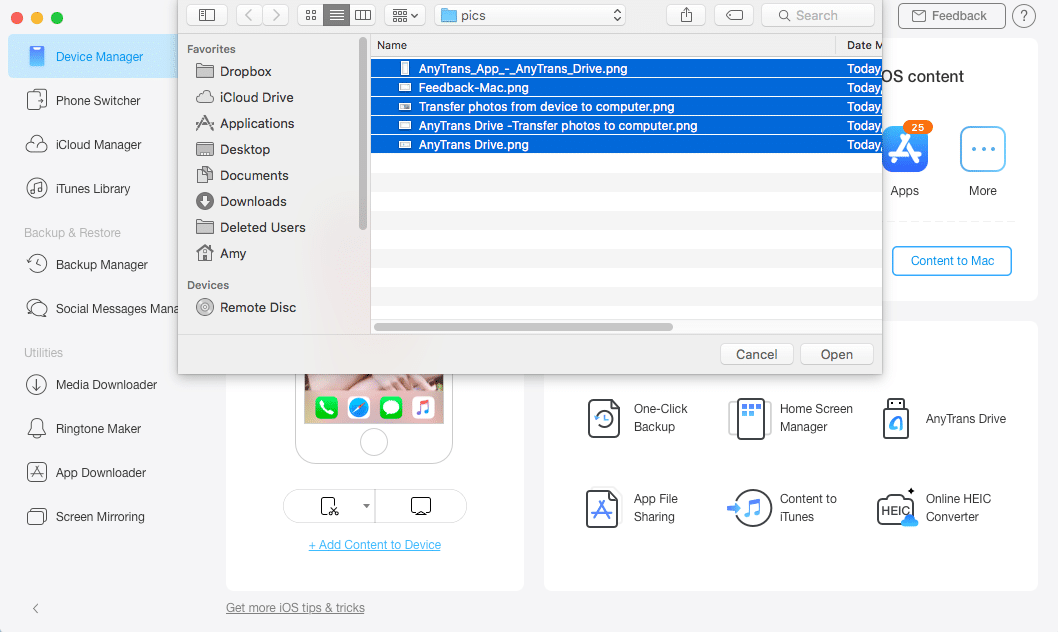Click the horizontal scrollbar in file list
The height and width of the screenshot is (632, 1058).
point(523,327)
